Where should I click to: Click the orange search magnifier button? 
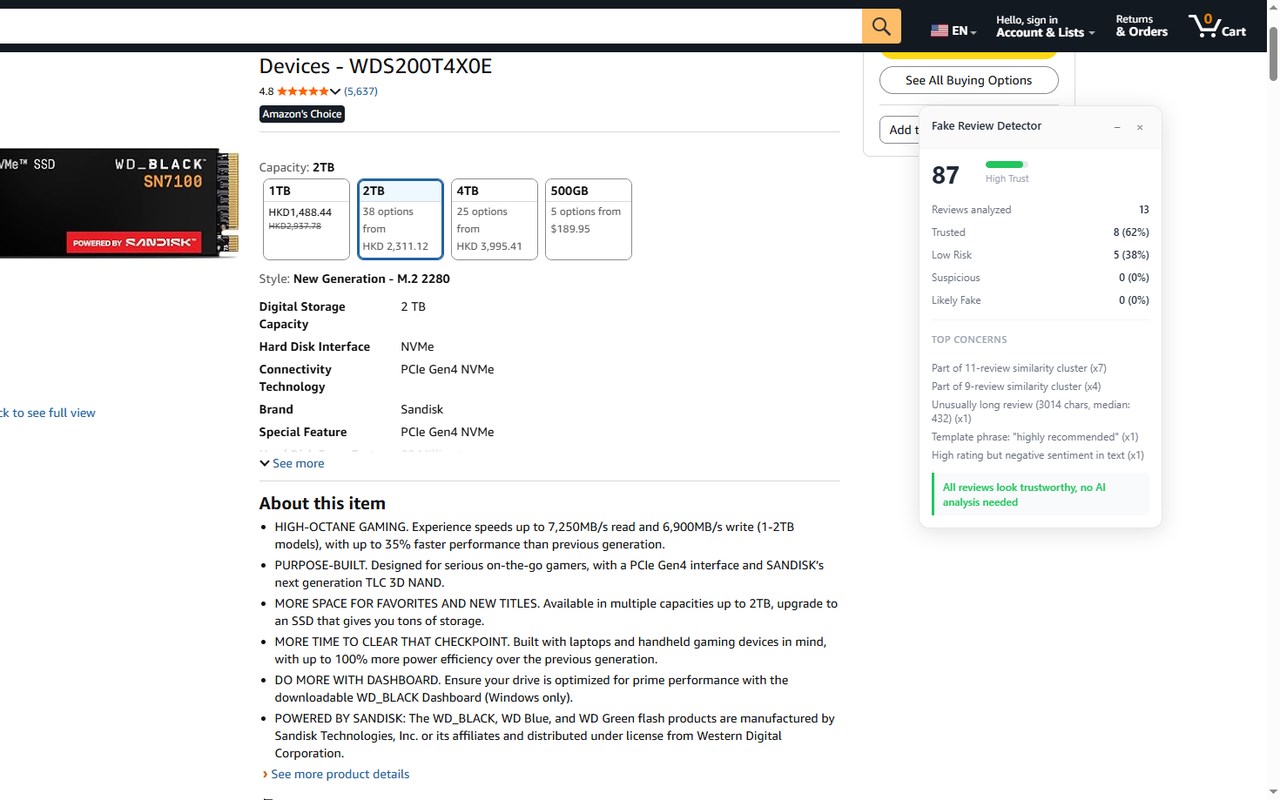pyautogui.click(x=881, y=26)
